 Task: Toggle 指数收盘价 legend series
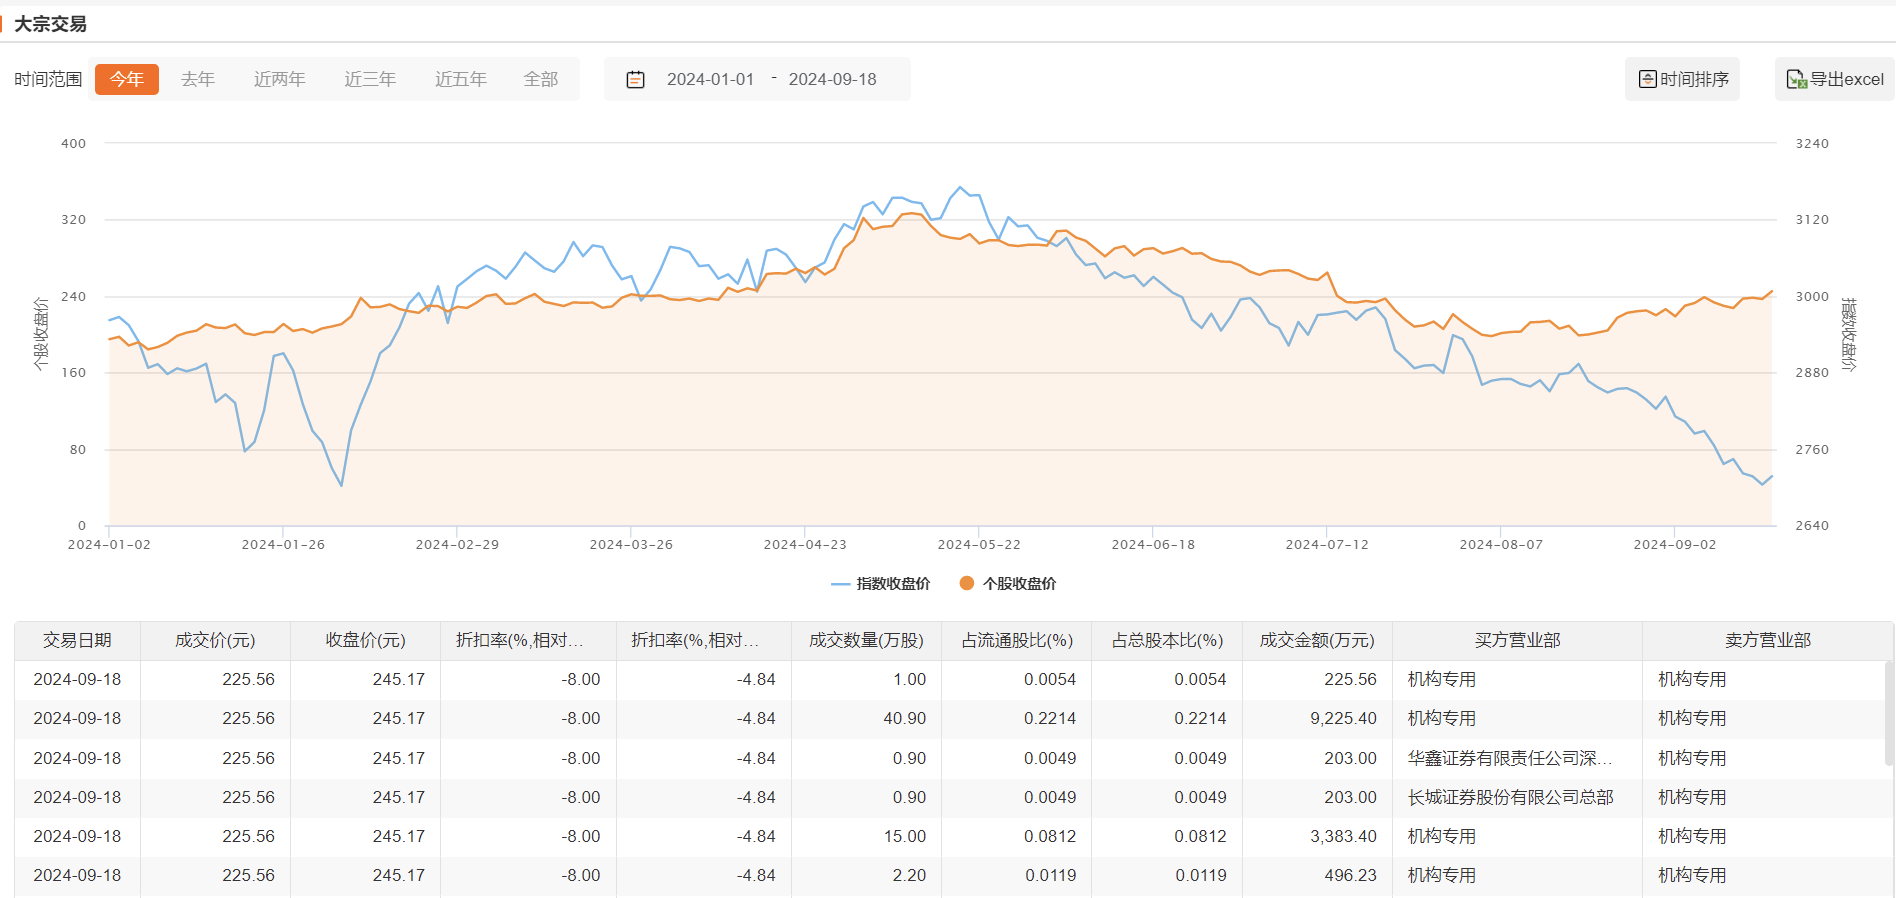pyautogui.click(x=881, y=584)
